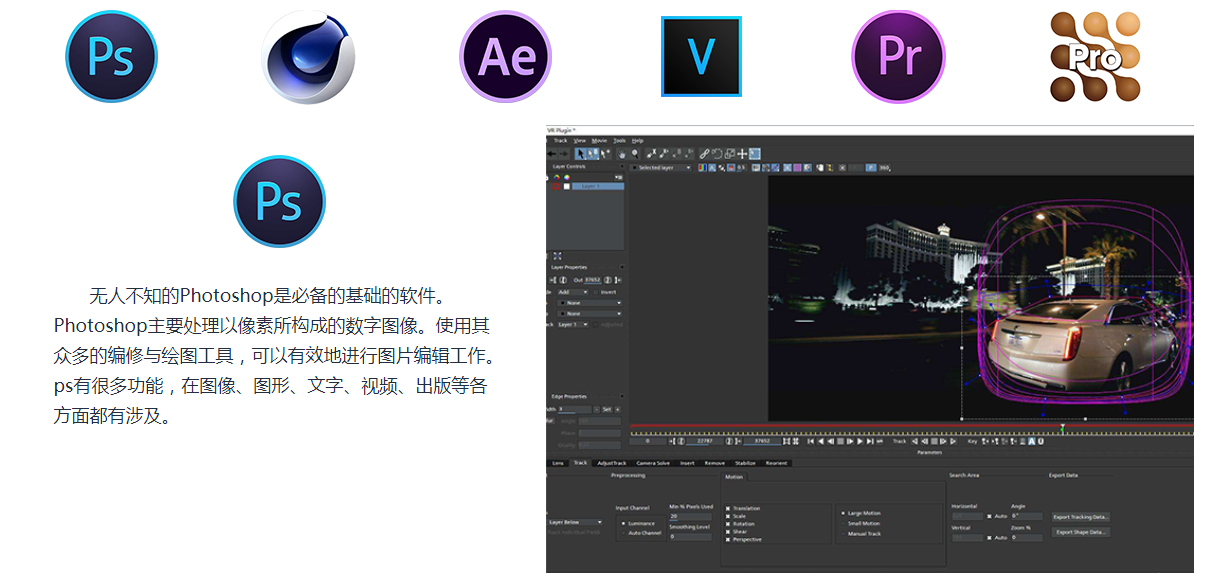Click the After Effects Ae icon
1207x585 pixels.
point(506,56)
